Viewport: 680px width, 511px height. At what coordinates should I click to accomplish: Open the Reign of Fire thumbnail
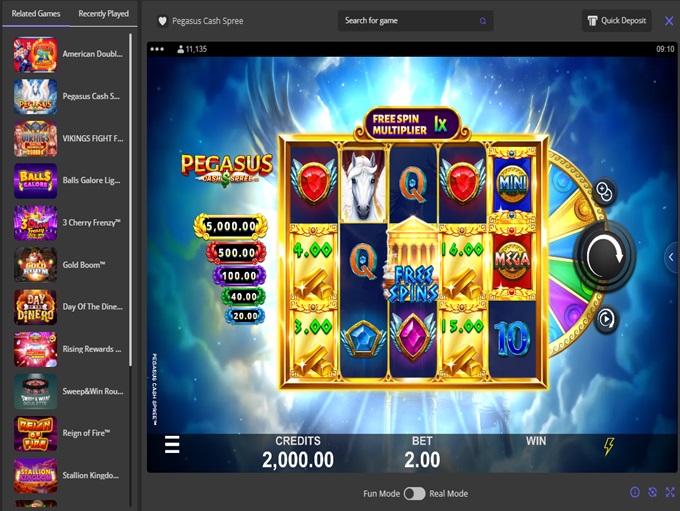pos(35,433)
